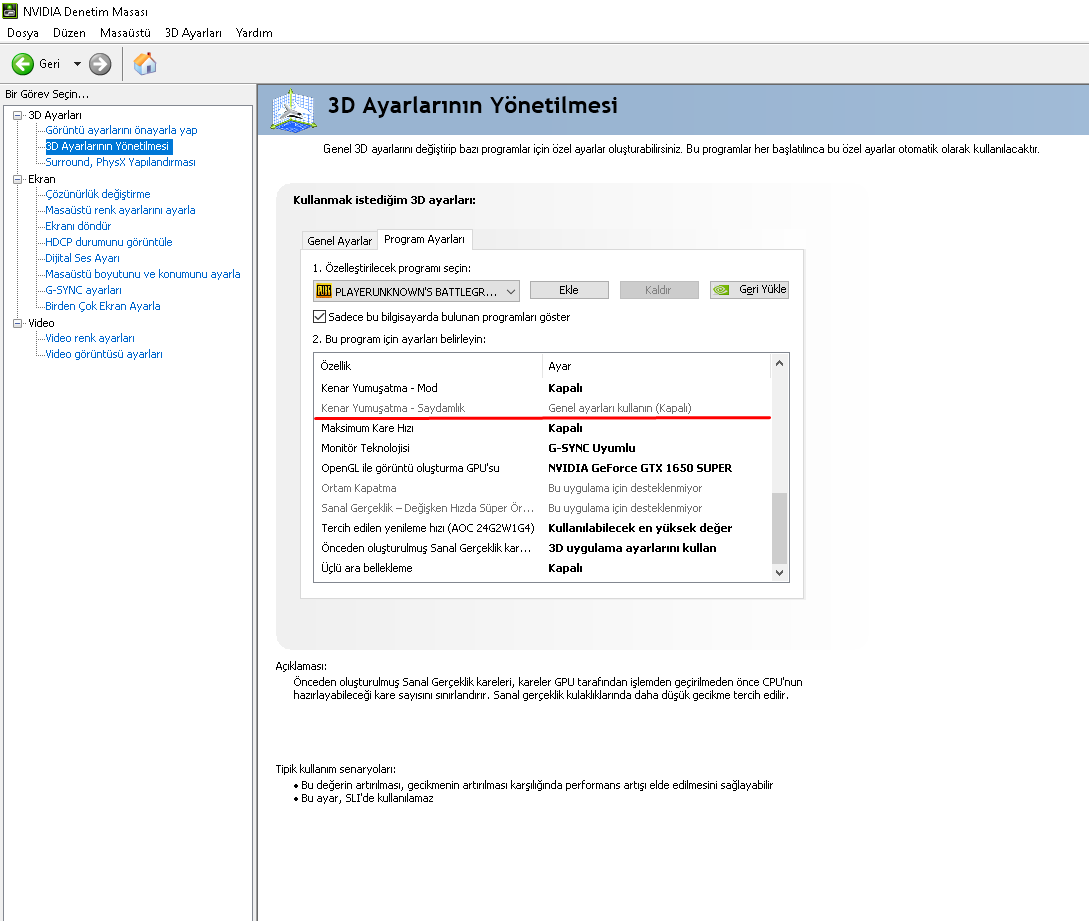Select the Program Ayarları tab
Screen dimensions: 1089x921
(x=424, y=239)
